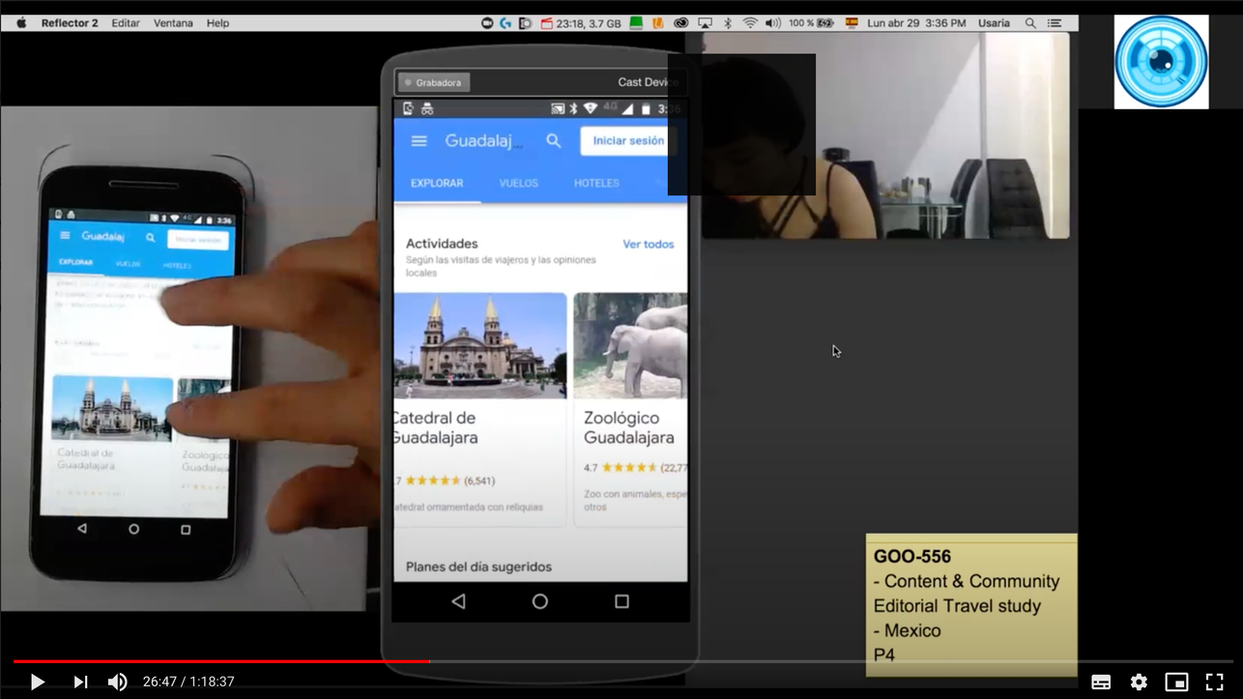The width and height of the screenshot is (1243, 699).
Task: Click the Actividades heading
Action: [442, 243]
